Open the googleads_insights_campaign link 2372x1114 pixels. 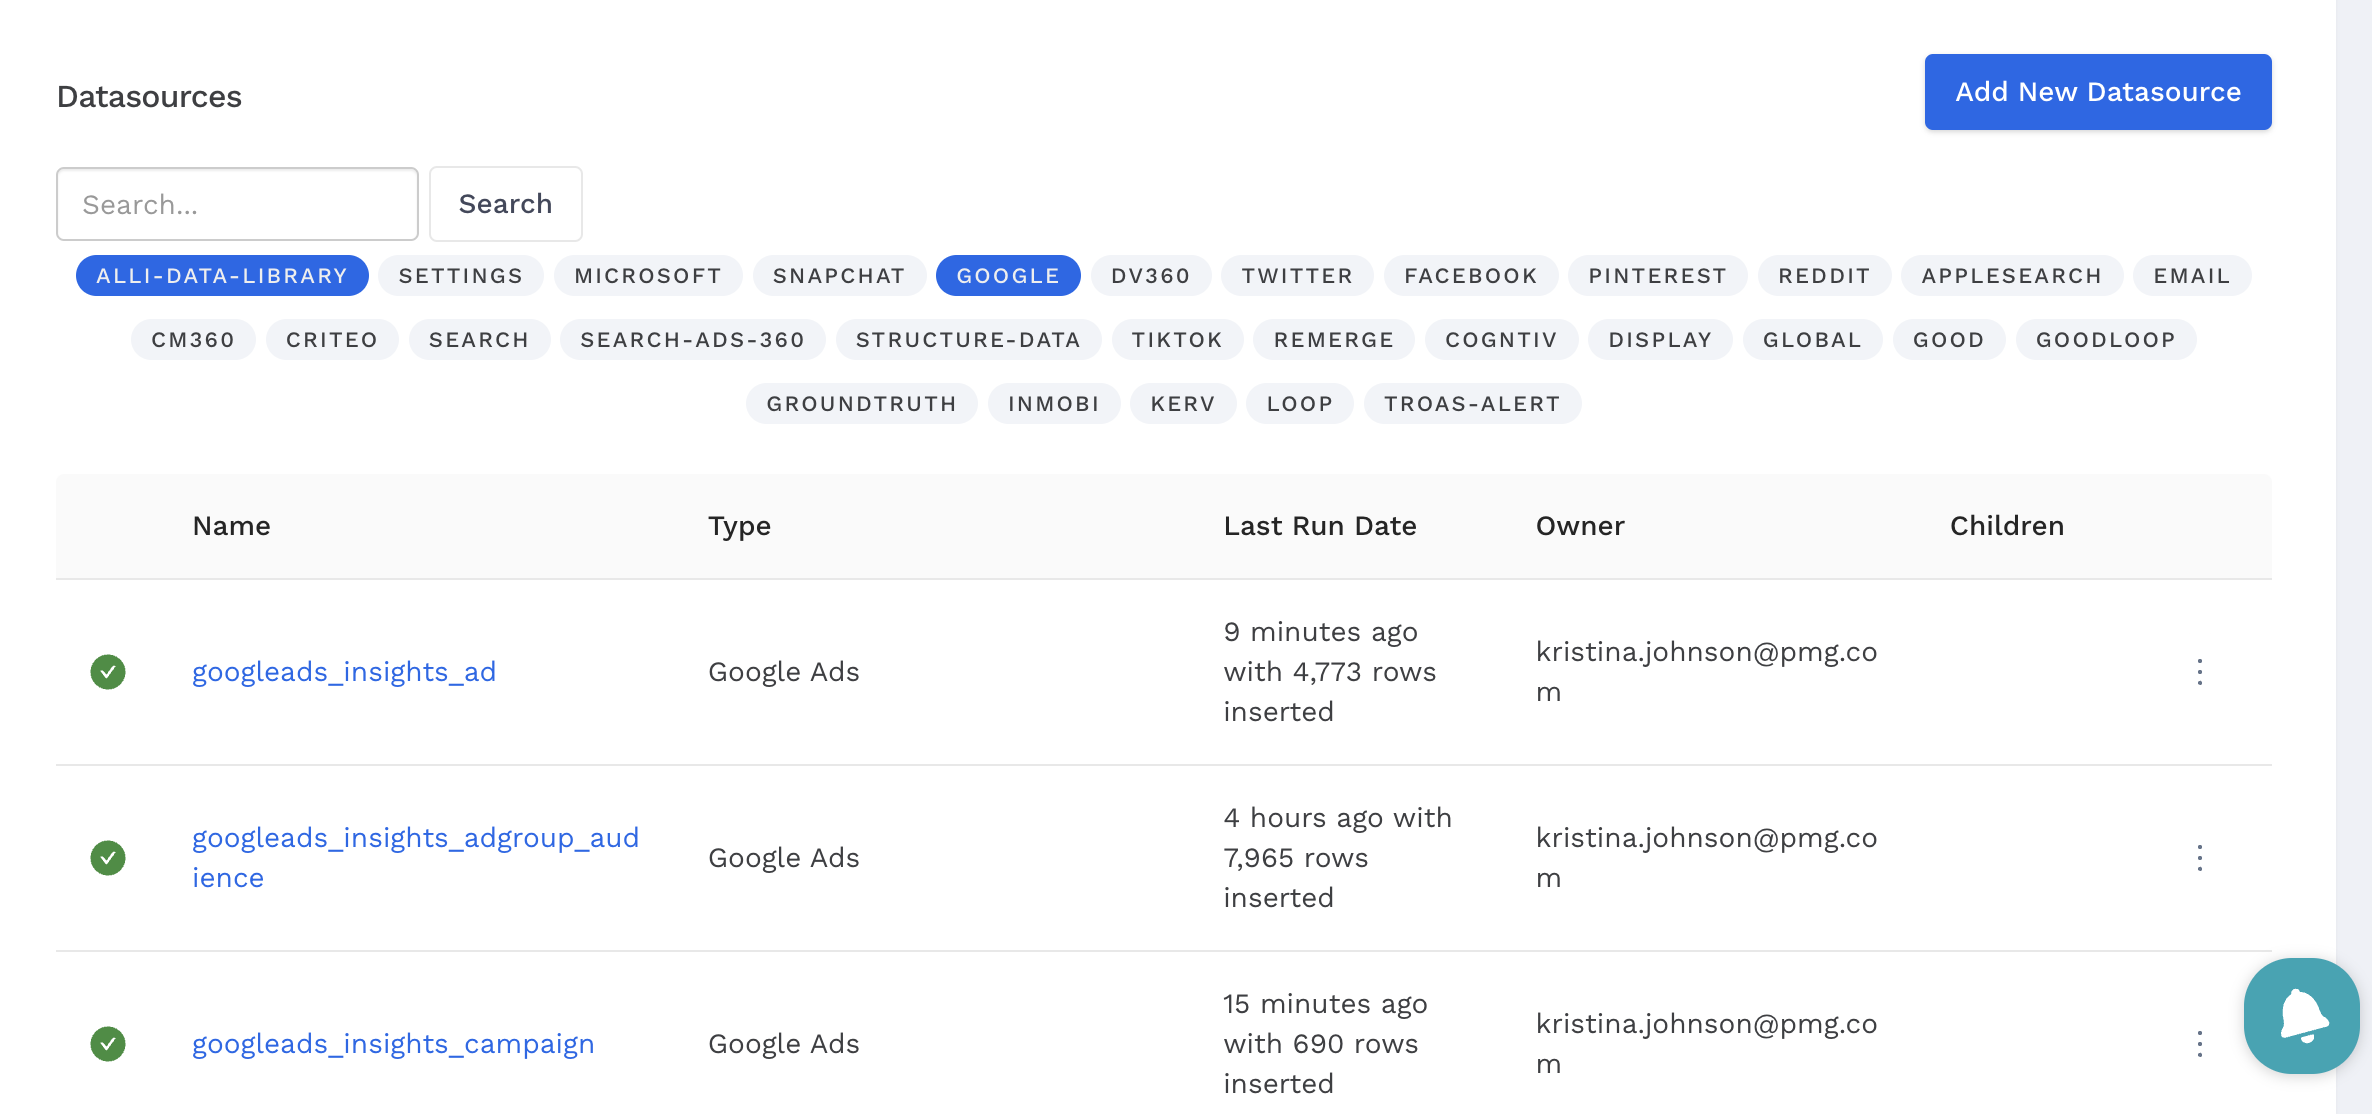tap(393, 1044)
